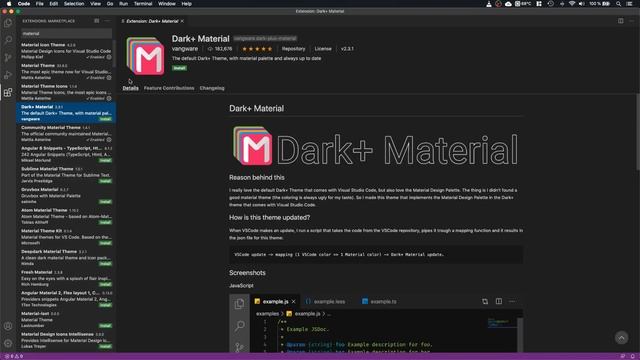640x360 pixels.
Task: Click the extensions search field
Action: click(67, 33)
